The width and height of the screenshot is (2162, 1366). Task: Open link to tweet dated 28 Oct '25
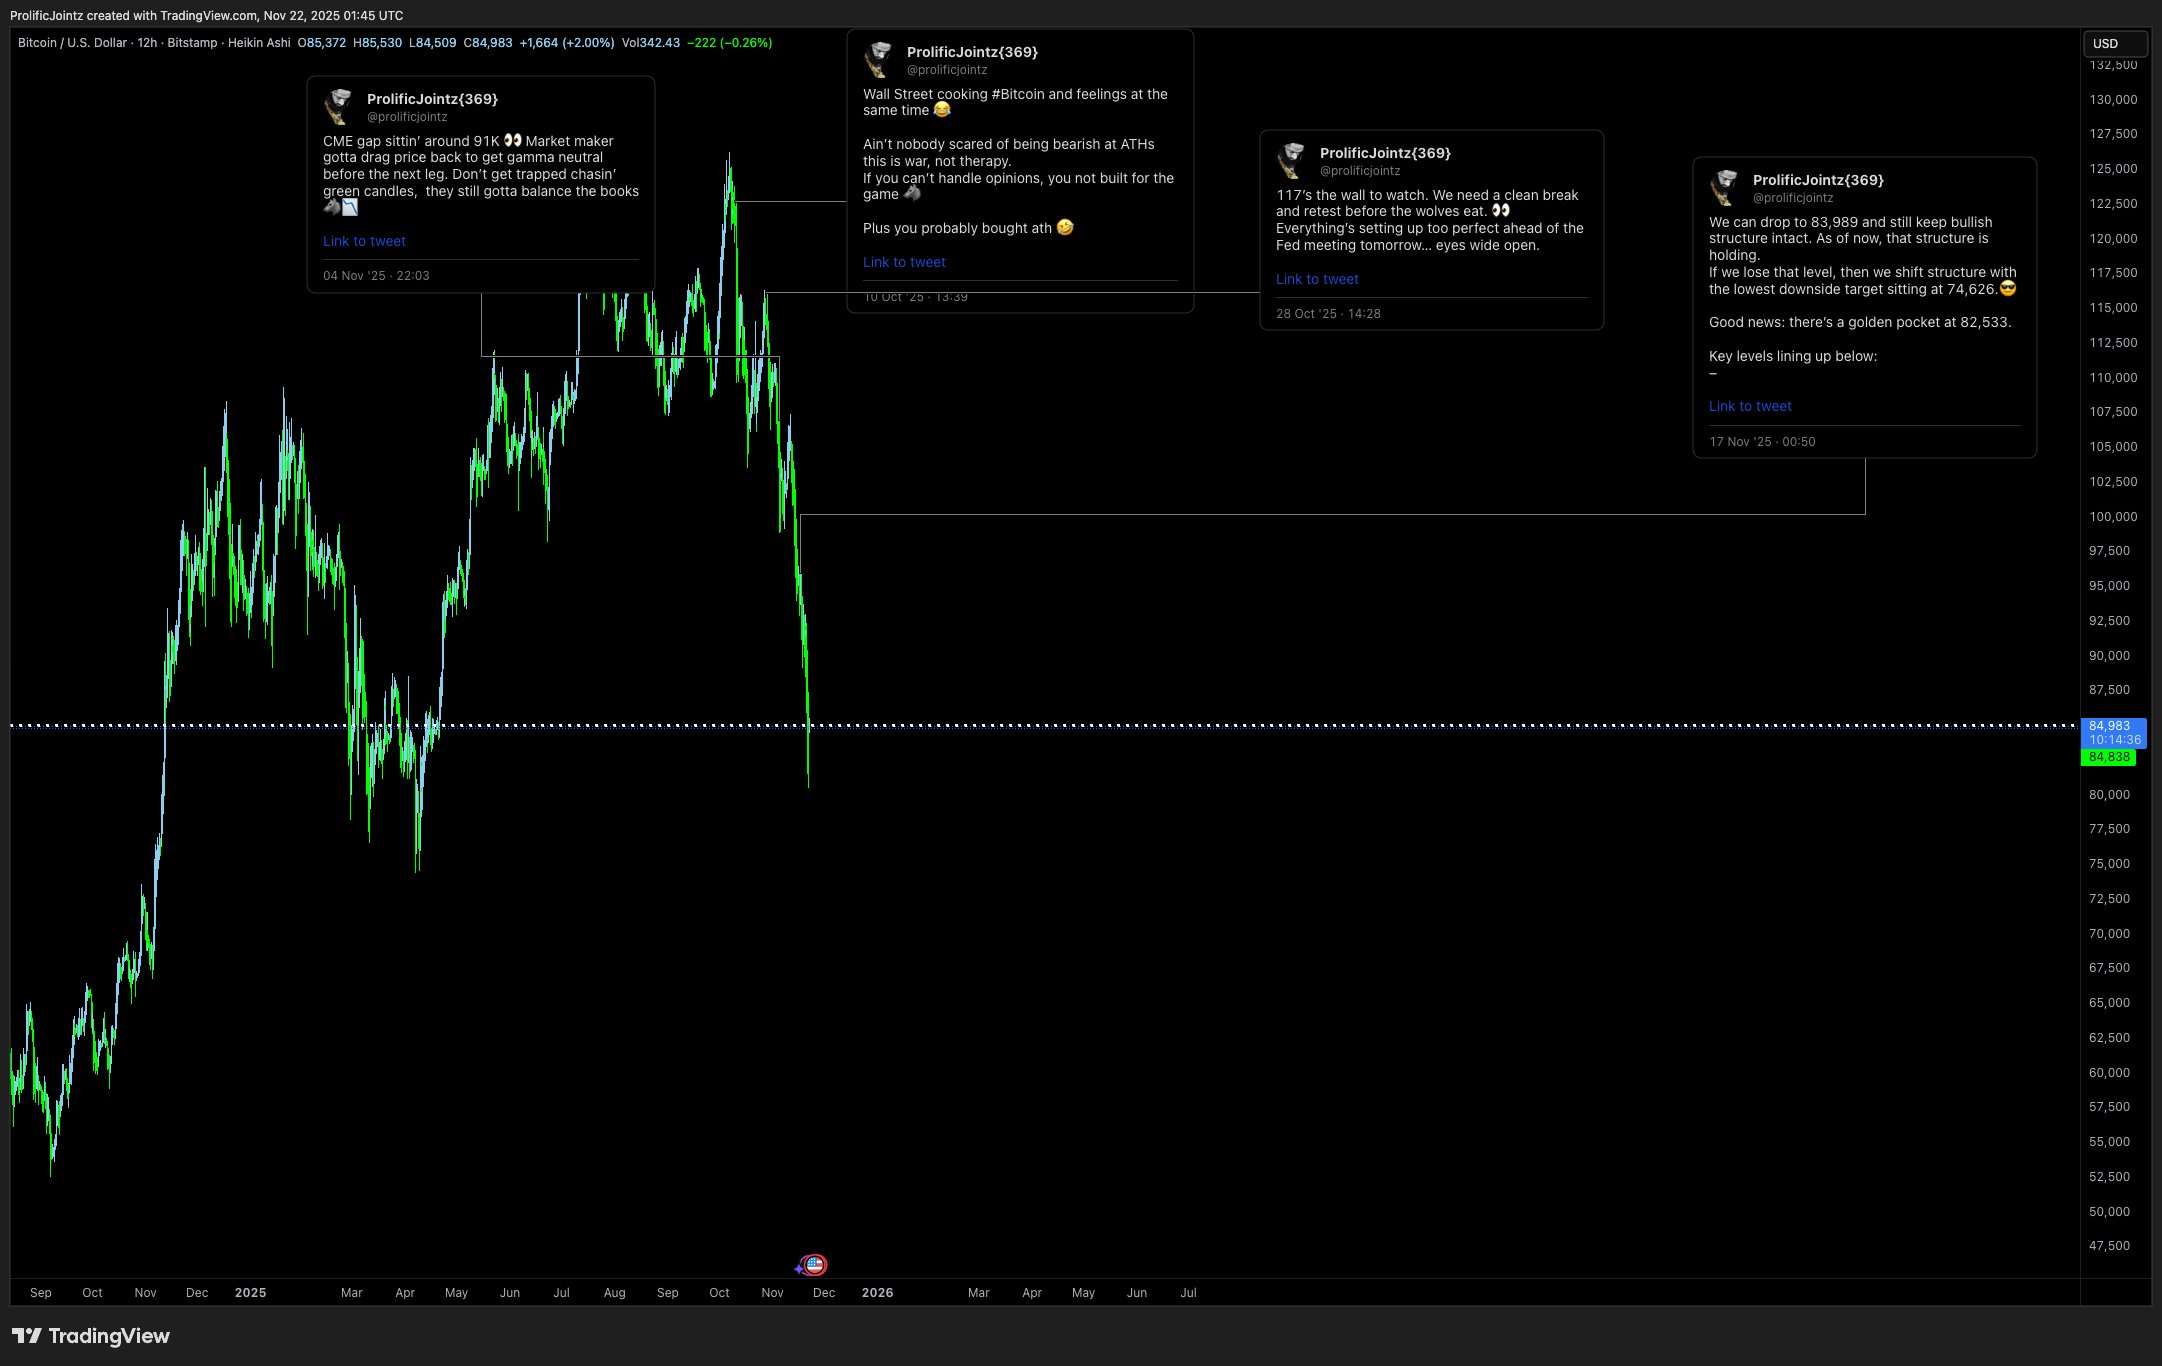tap(1317, 279)
